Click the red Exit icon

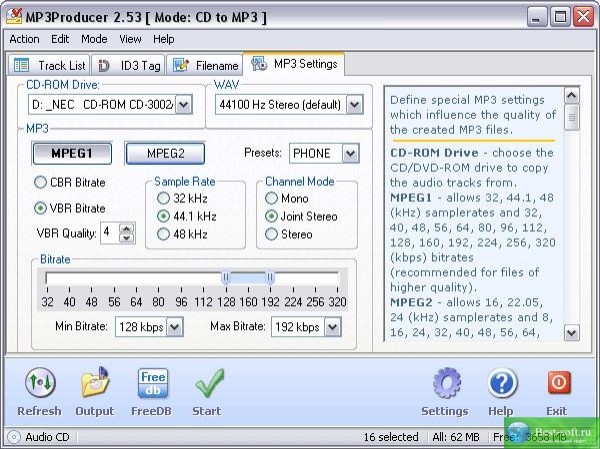[556, 384]
